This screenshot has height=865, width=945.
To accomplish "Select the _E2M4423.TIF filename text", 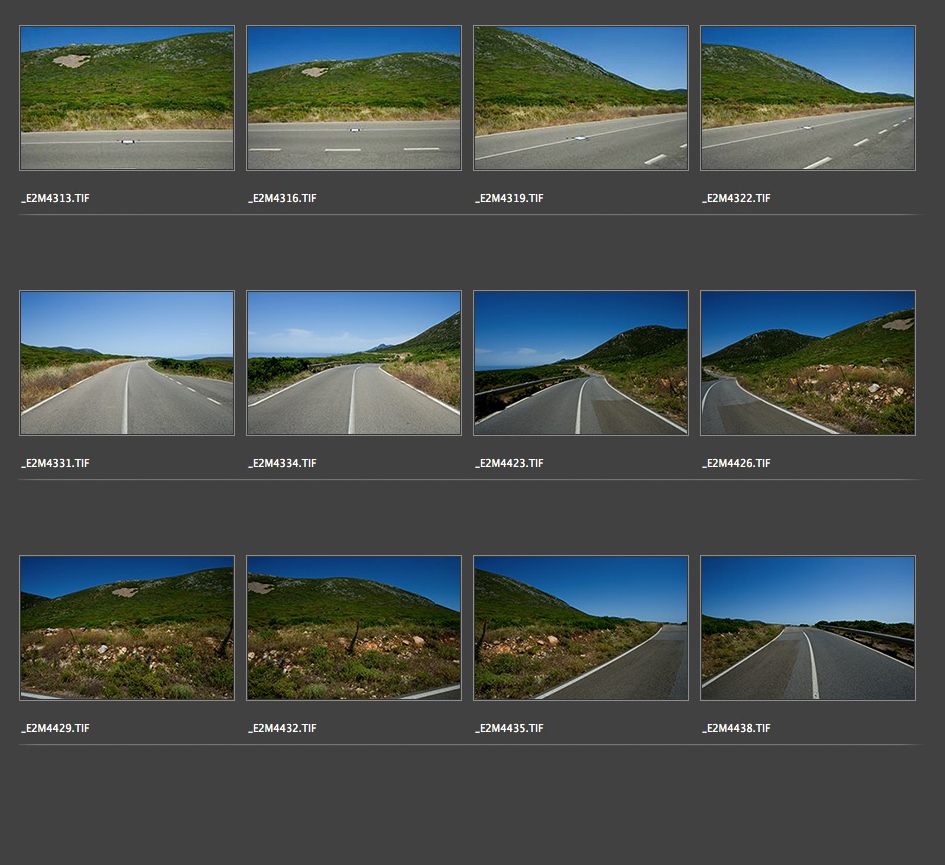I will [x=510, y=464].
